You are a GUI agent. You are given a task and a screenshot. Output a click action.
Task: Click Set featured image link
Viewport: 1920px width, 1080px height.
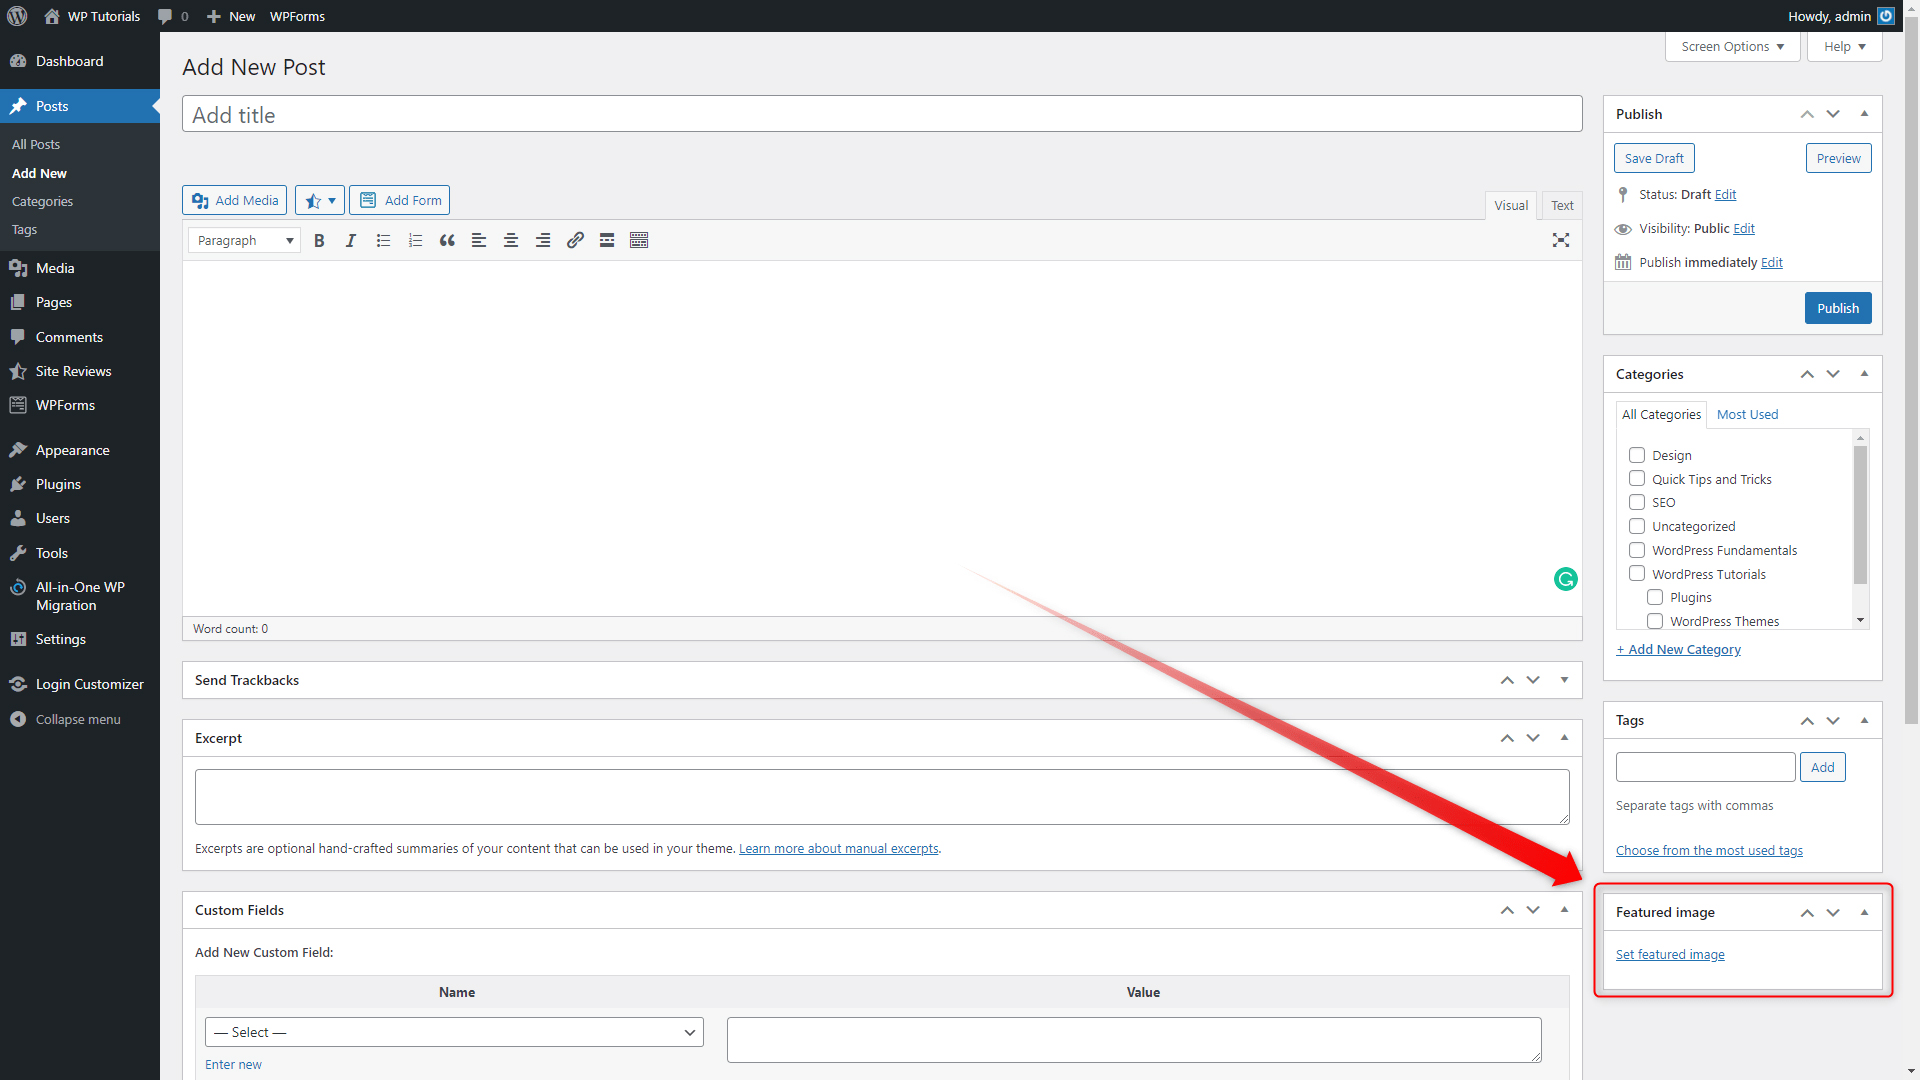(1668, 953)
